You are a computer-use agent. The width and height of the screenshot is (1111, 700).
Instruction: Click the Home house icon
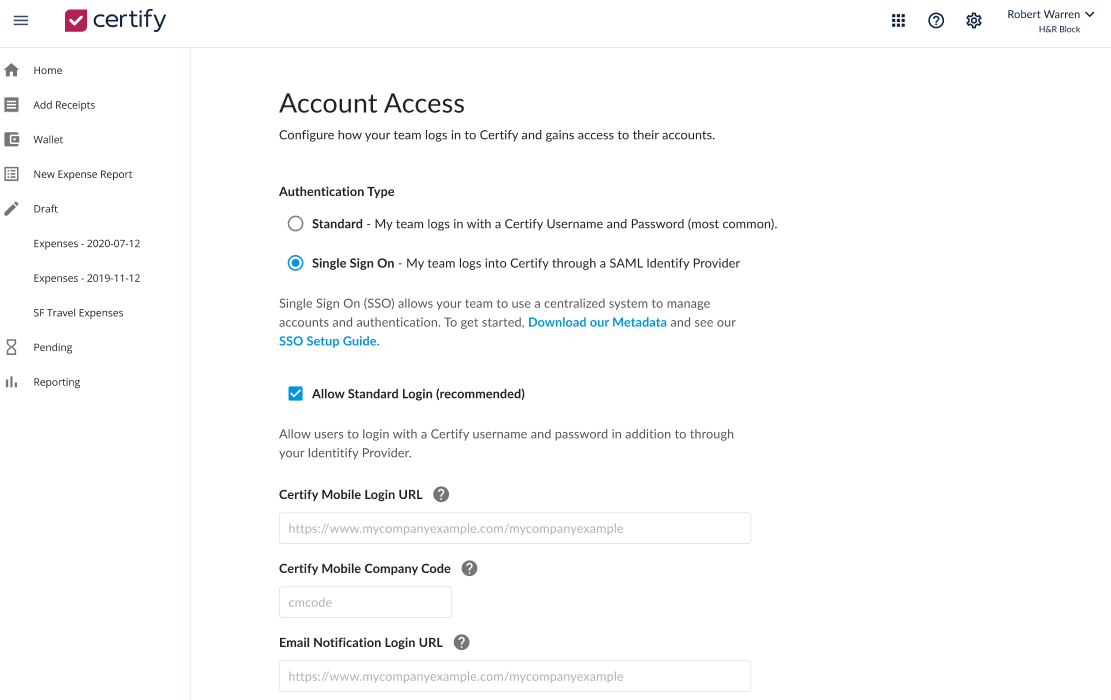pyautogui.click(x=11, y=70)
